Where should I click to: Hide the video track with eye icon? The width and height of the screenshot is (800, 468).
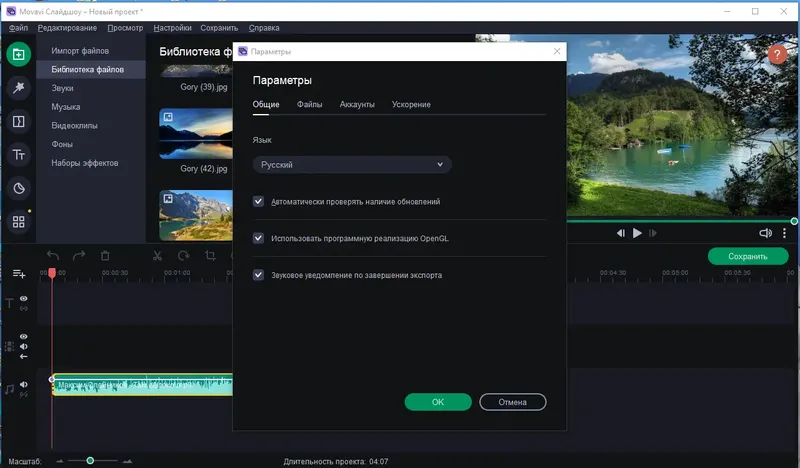pos(23,337)
